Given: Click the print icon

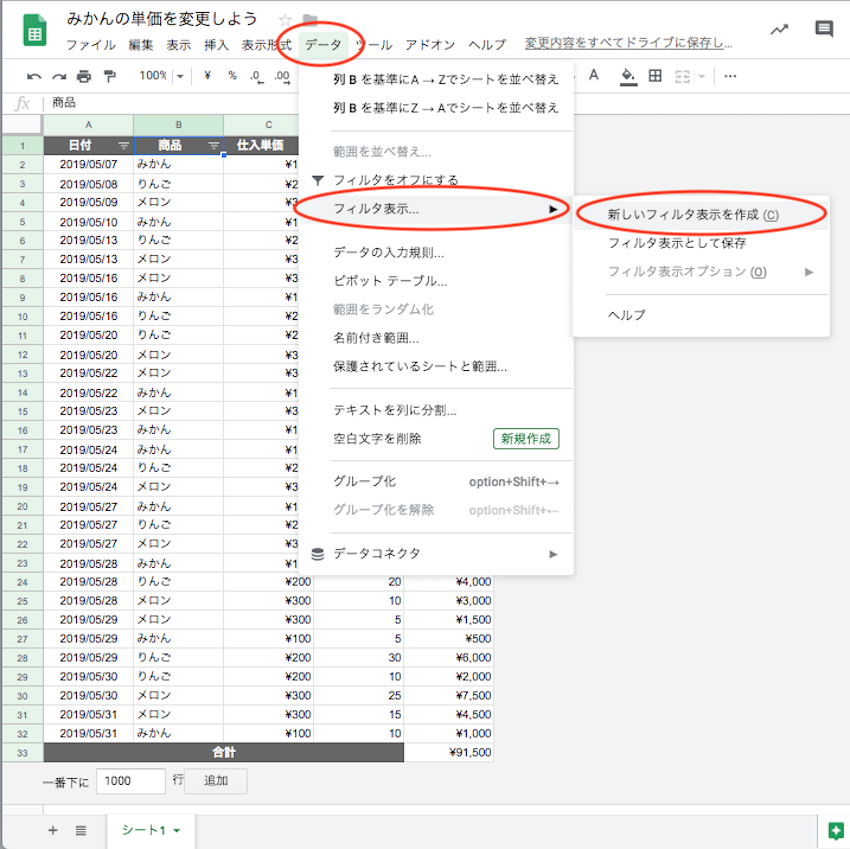Looking at the screenshot, I should click(84, 76).
